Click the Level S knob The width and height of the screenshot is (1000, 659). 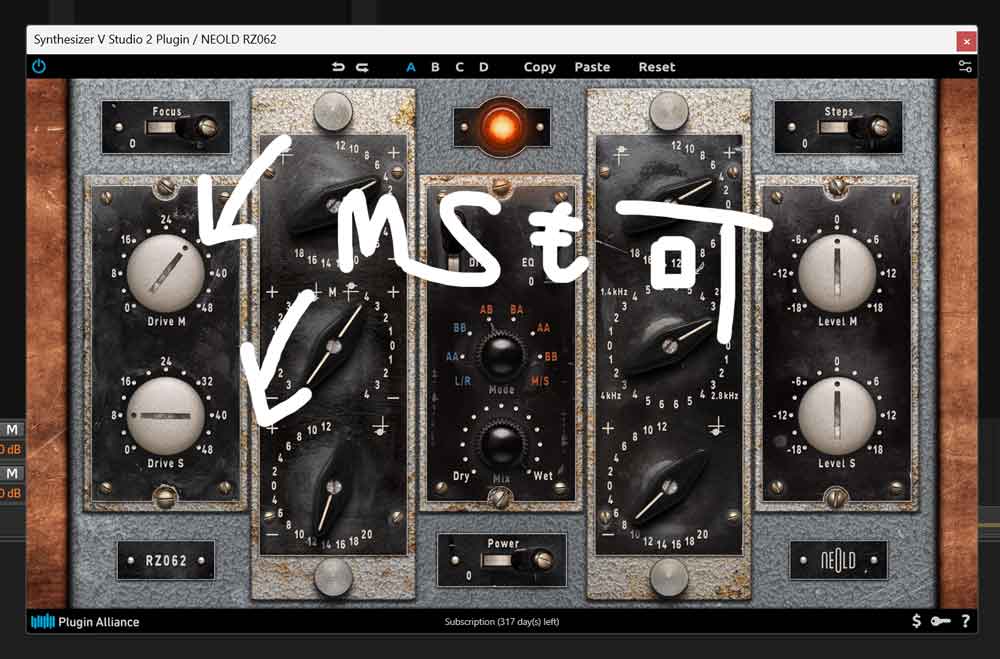point(837,415)
